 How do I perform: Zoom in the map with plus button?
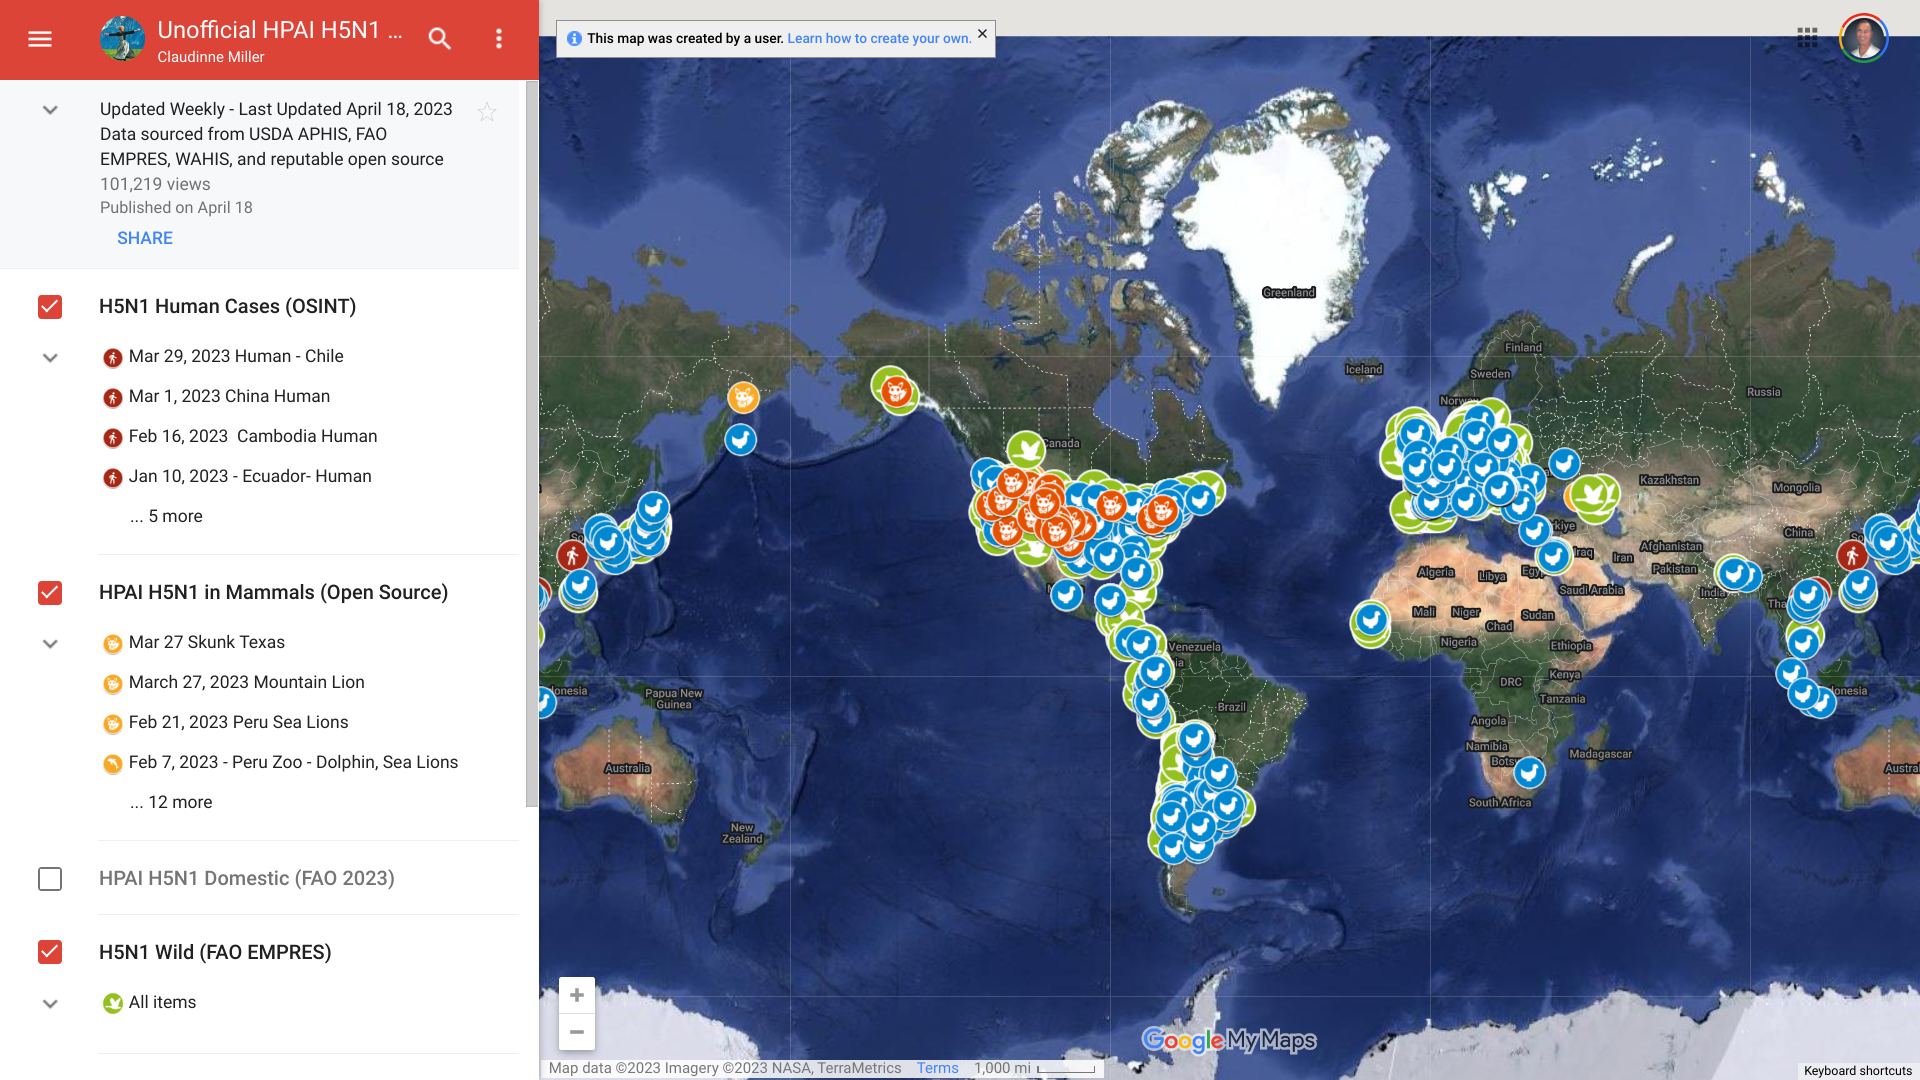point(577,995)
